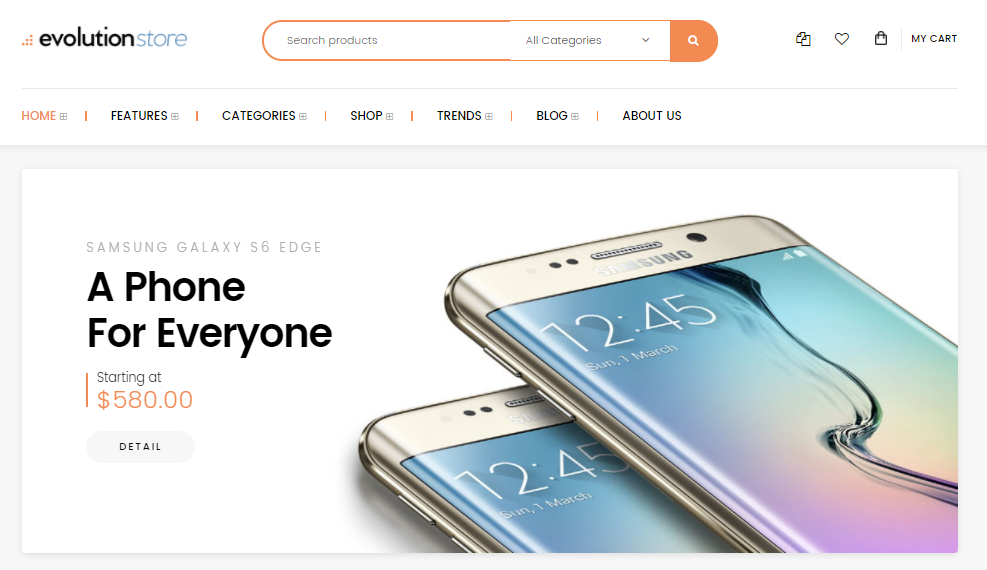Click the evolution store logo
This screenshot has width=987, height=570.
[x=104, y=38]
